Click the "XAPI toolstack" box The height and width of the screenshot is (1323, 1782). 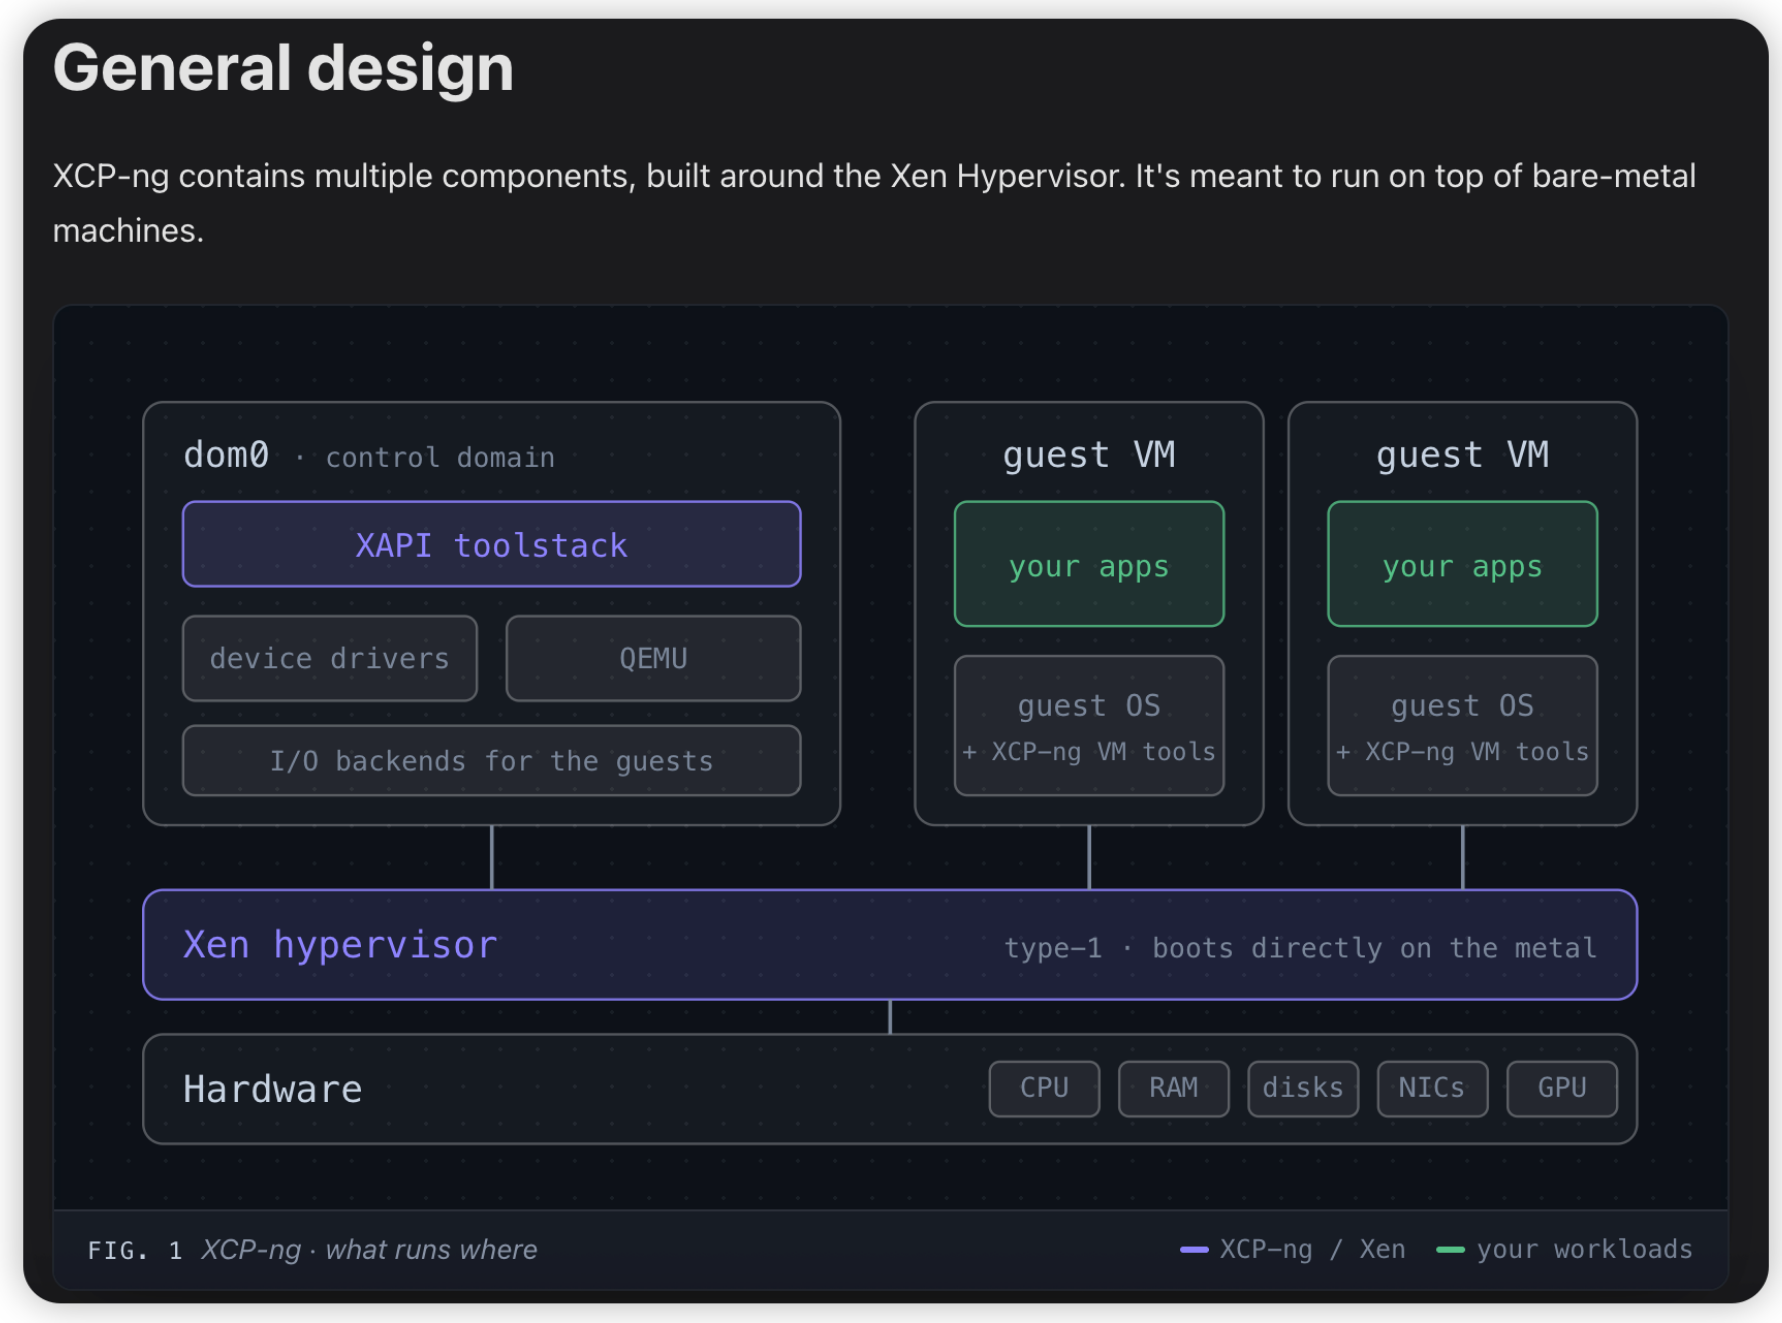click(492, 544)
